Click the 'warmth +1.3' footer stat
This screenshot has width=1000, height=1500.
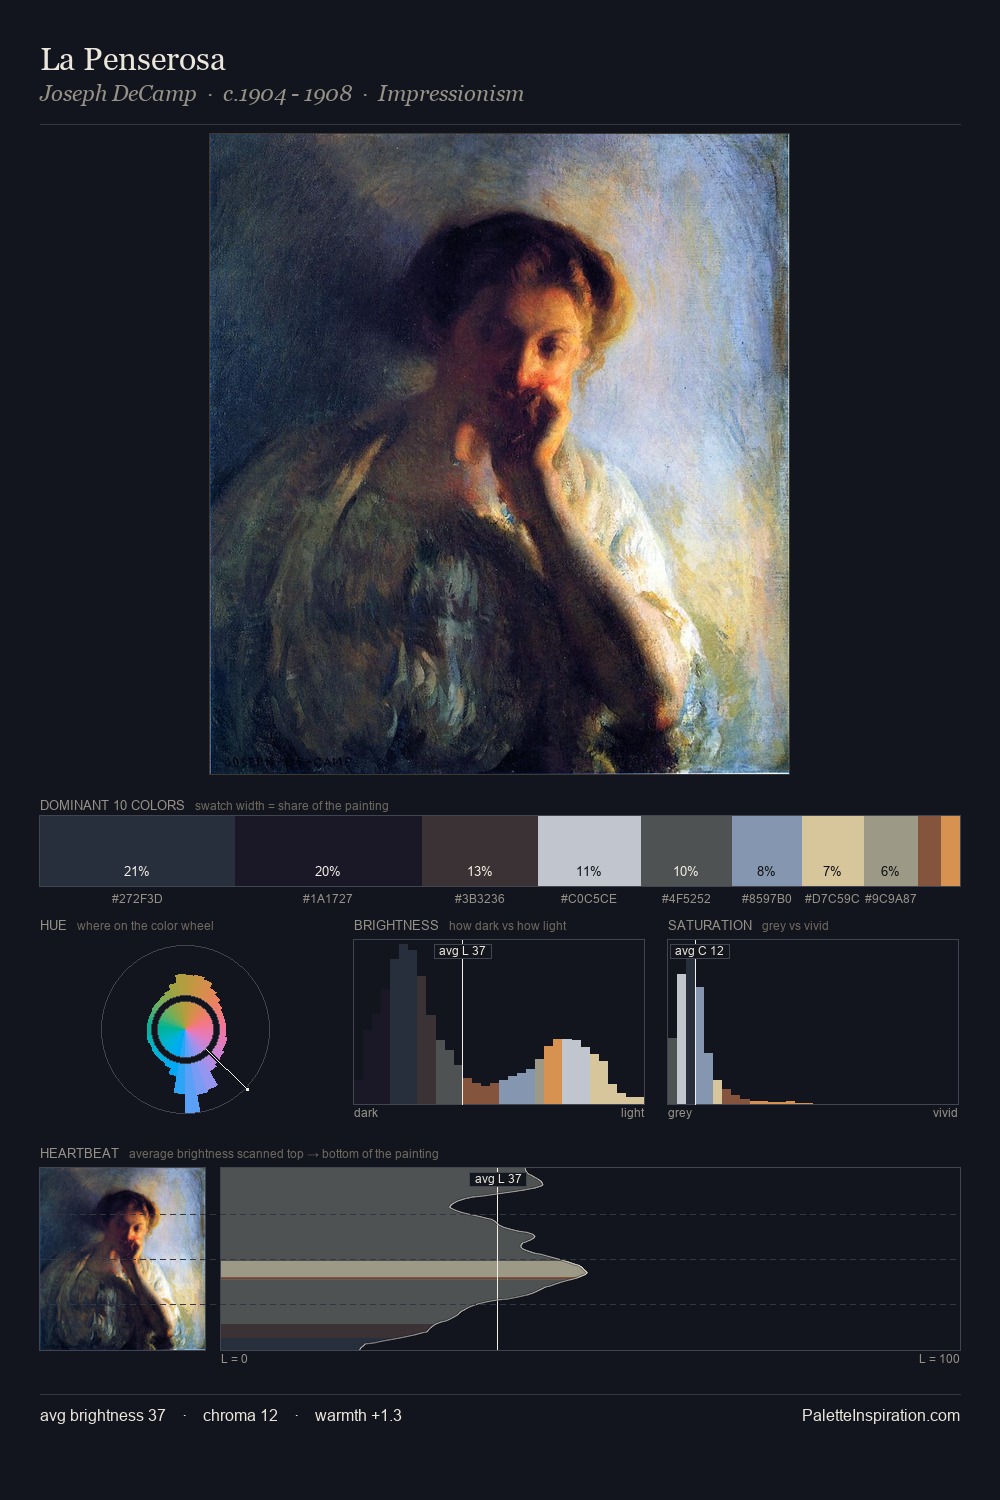click(x=358, y=1416)
